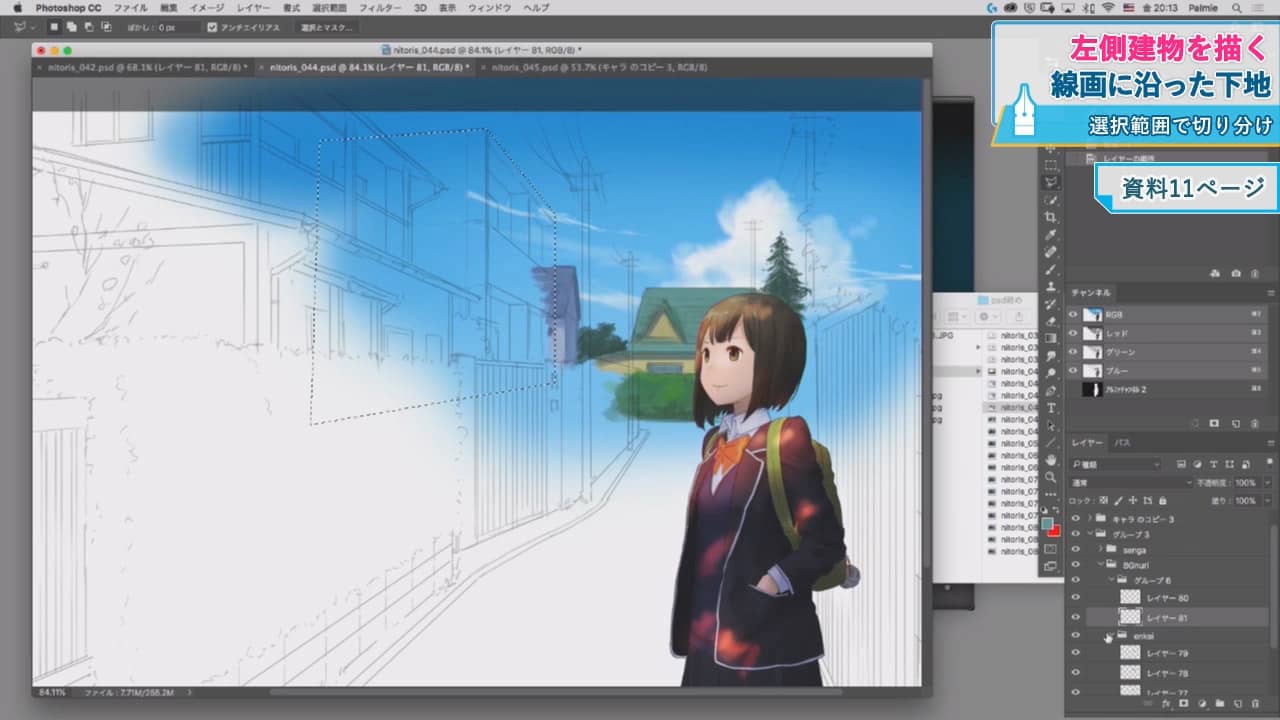Toggle visibility of グループ 3
Screen dimensions: 1280x720
point(1076,534)
